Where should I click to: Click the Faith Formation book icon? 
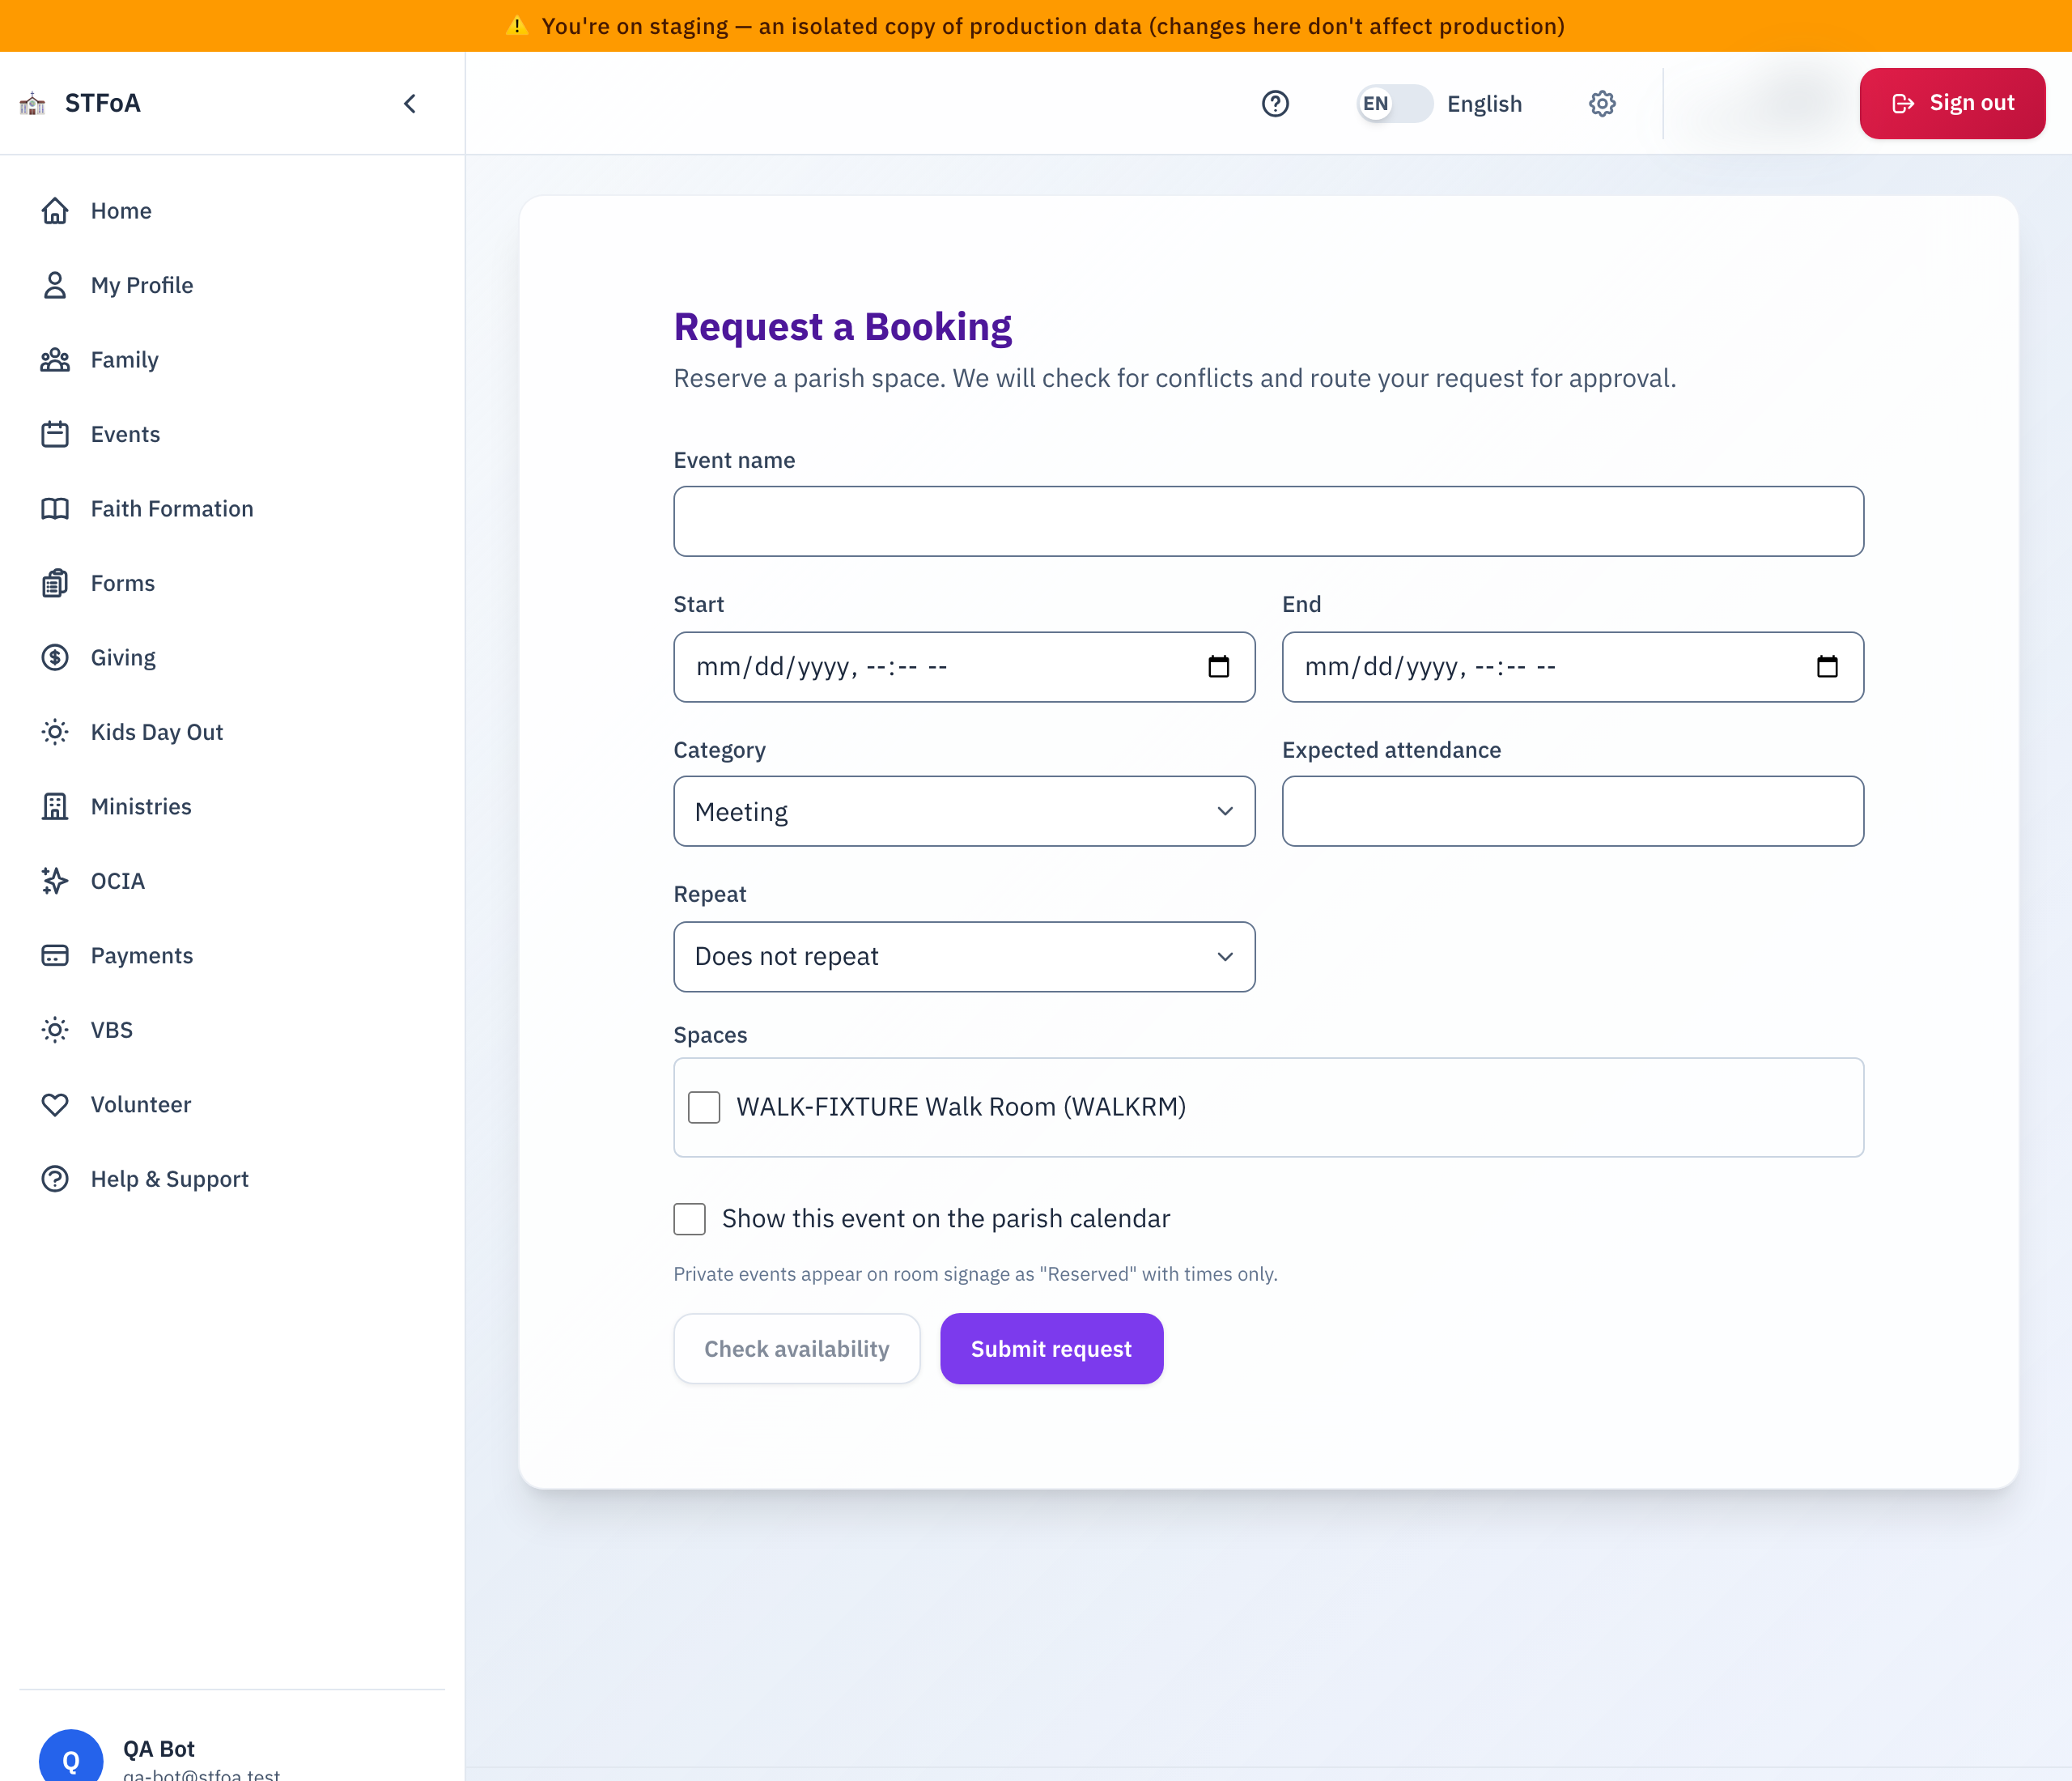point(55,509)
